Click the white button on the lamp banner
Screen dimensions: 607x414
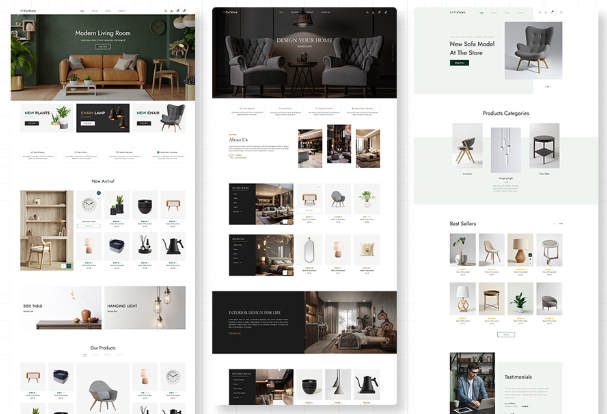tap(87, 123)
